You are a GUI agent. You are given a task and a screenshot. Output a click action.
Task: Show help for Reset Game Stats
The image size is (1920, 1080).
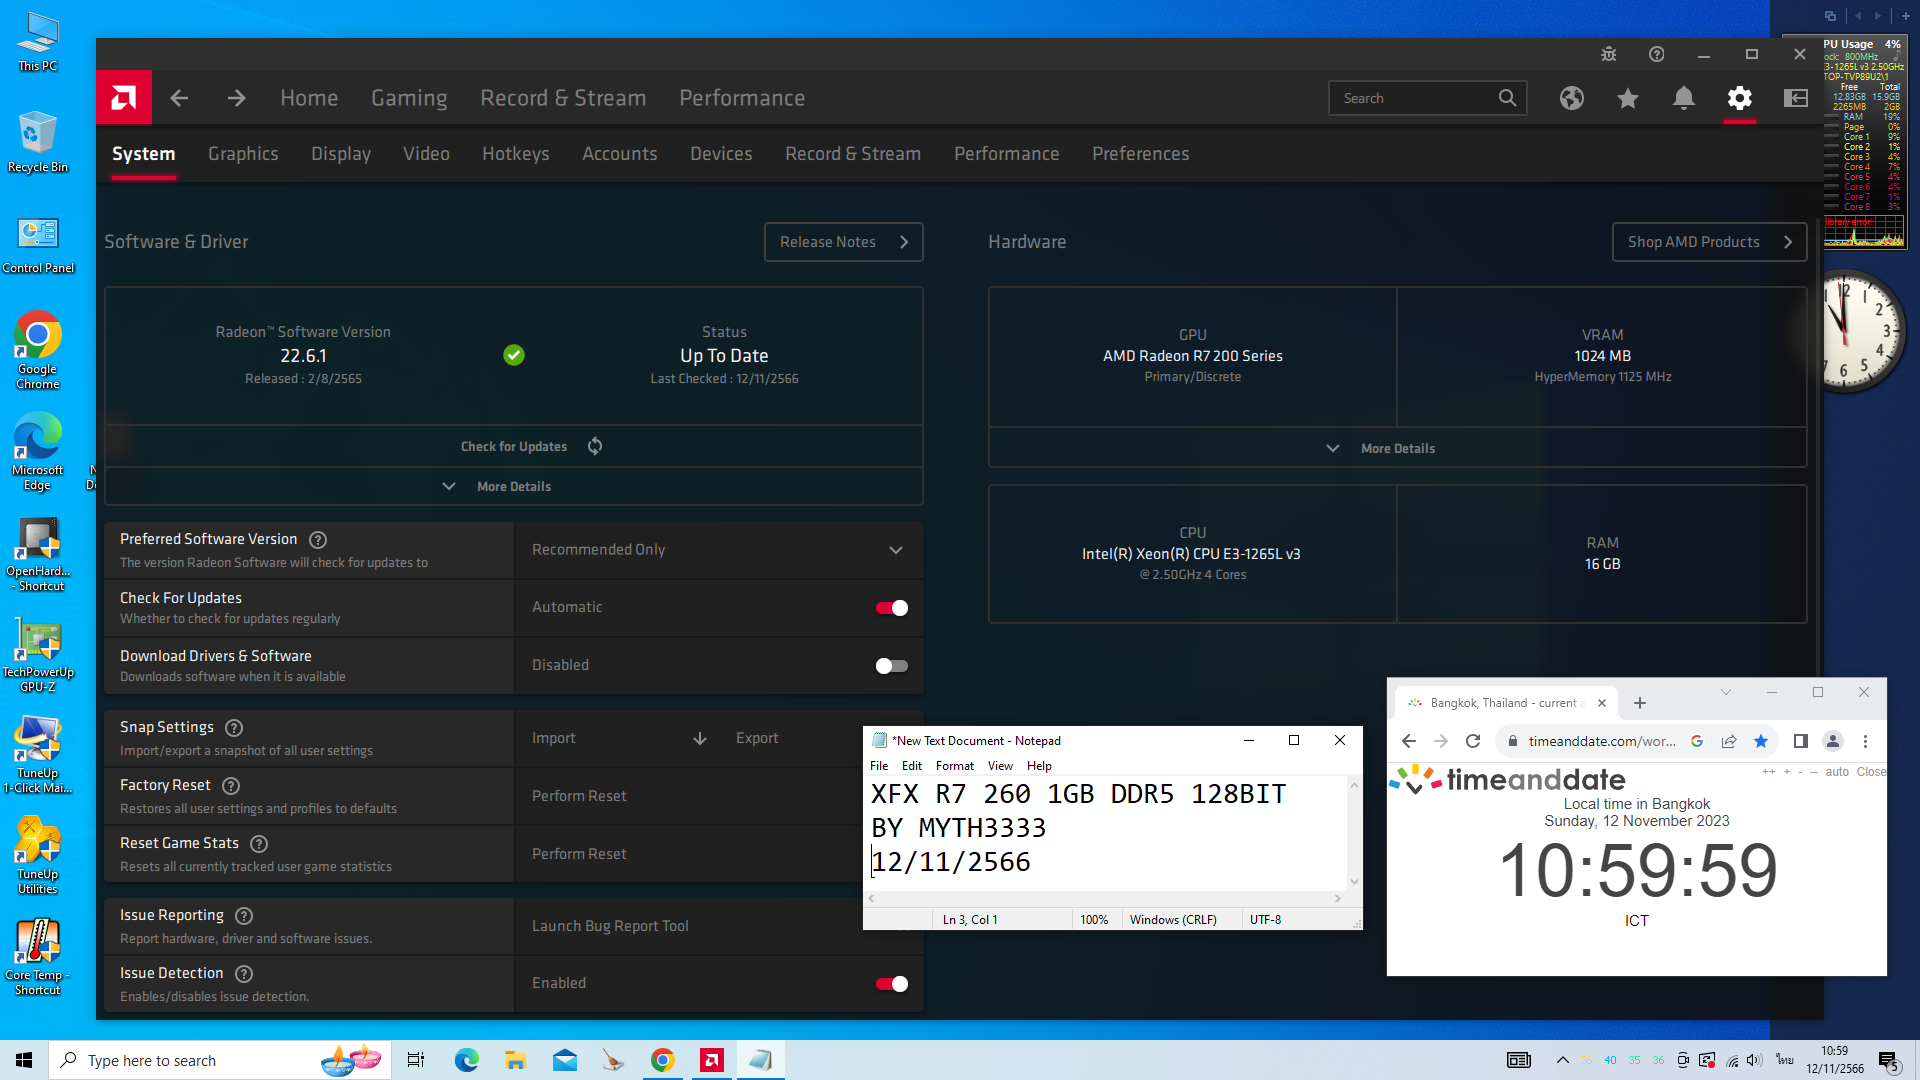tap(259, 844)
